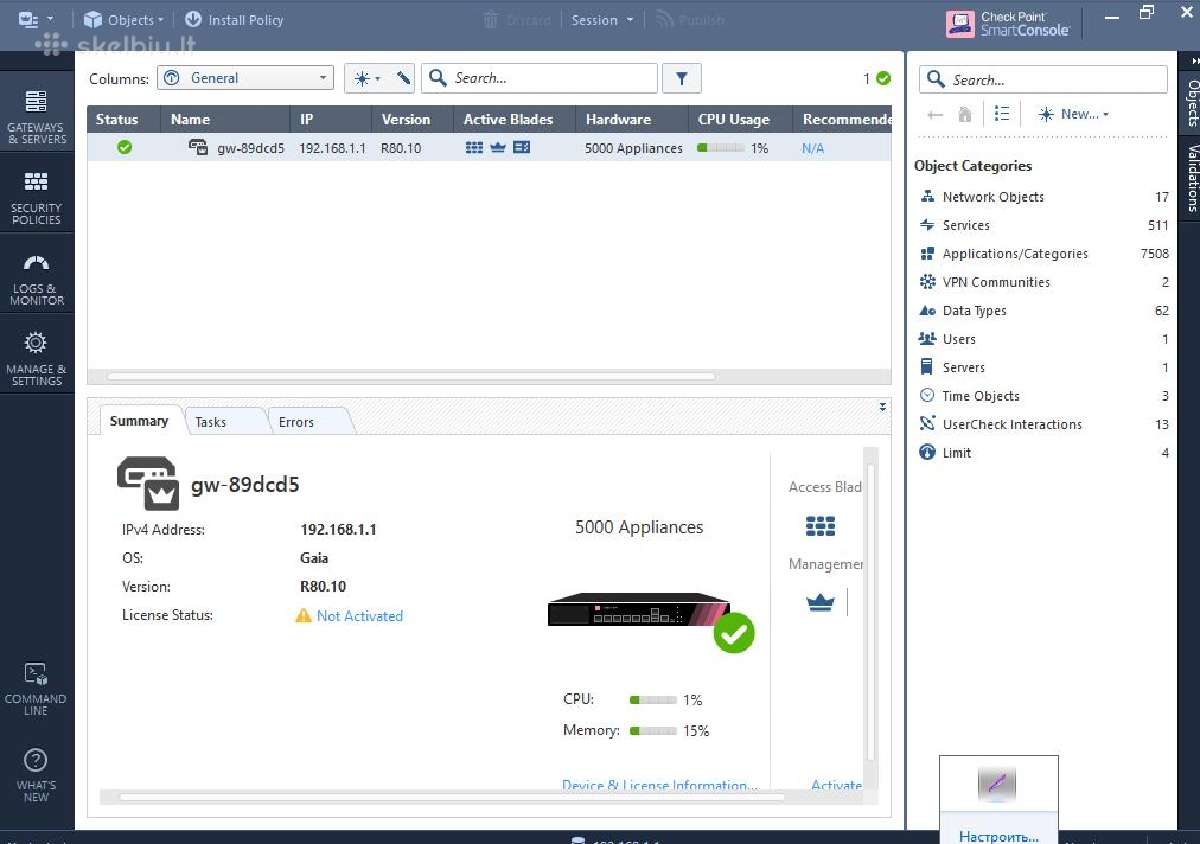Switch to the Errors tab
Image resolution: width=1200 pixels, height=844 pixels.
pyautogui.click(x=297, y=422)
